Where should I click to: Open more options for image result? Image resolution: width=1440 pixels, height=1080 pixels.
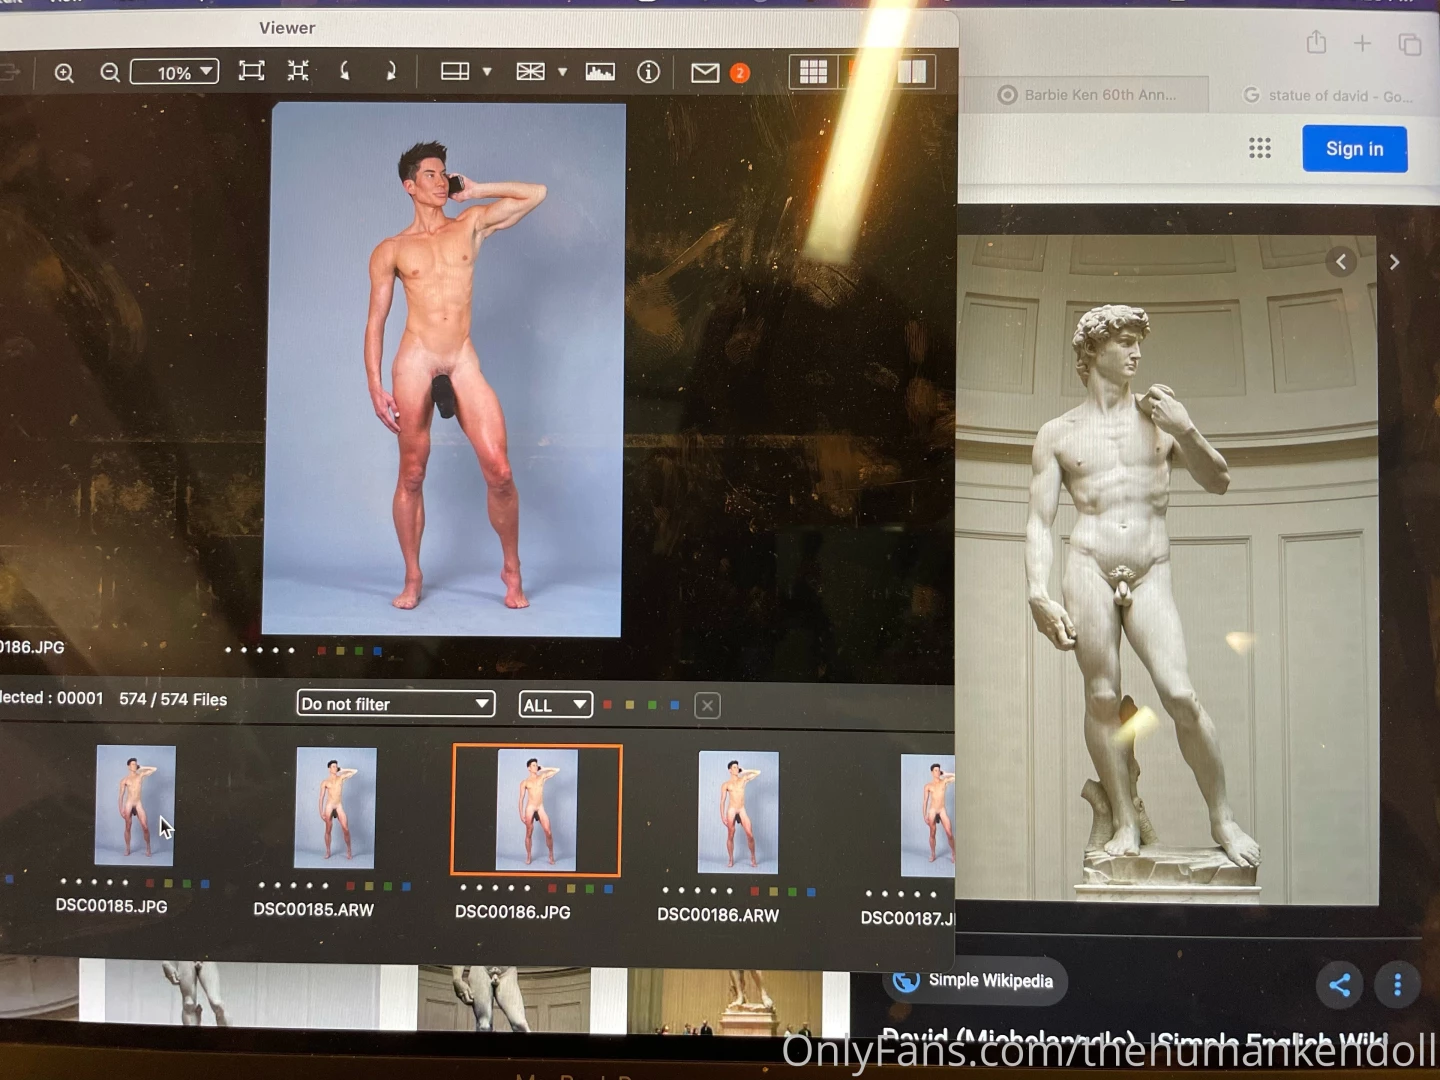coord(1397,985)
